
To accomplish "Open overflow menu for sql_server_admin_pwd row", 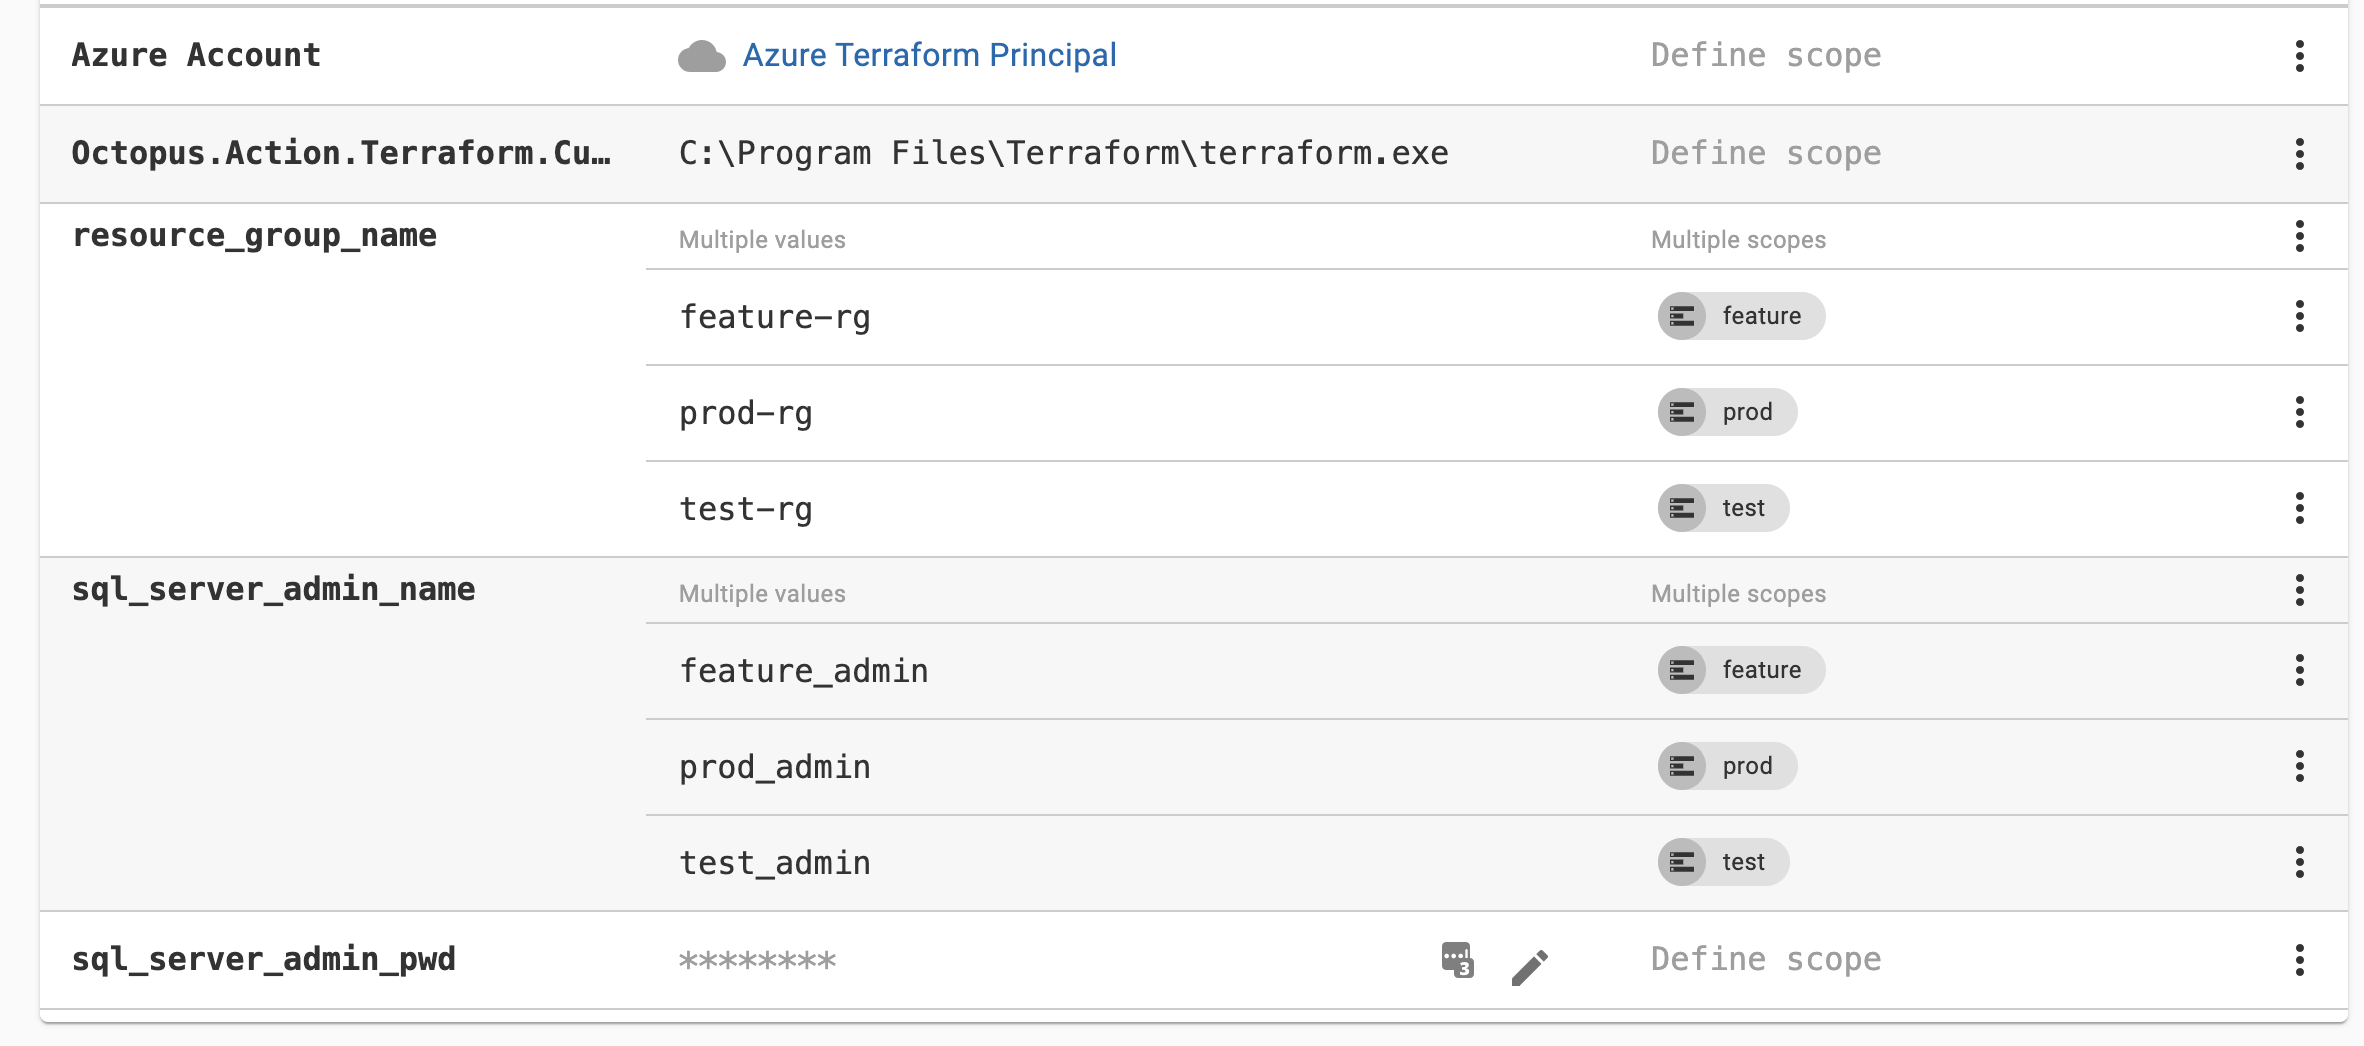I will [2299, 960].
